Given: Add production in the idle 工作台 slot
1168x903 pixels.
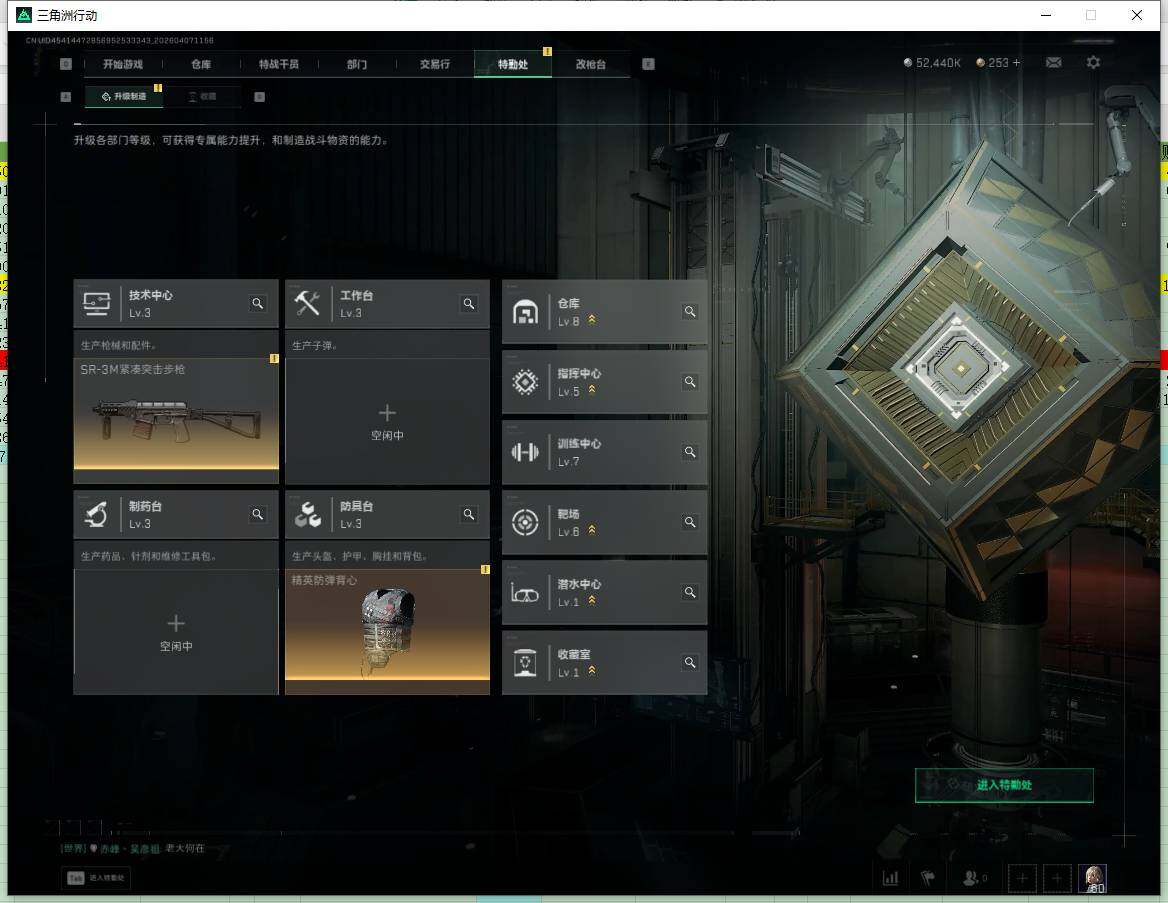Looking at the screenshot, I should 387,422.
